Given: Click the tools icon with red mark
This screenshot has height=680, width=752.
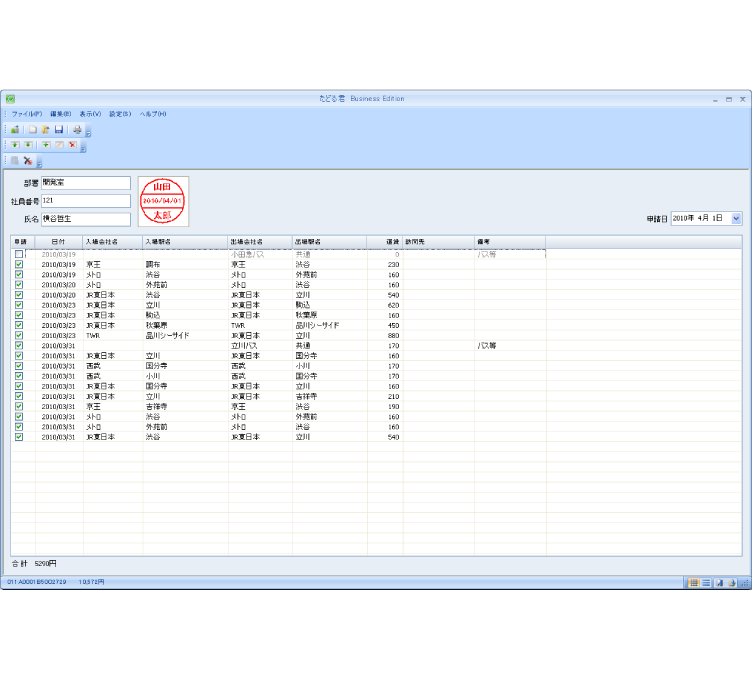Looking at the screenshot, I should [x=28, y=161].
